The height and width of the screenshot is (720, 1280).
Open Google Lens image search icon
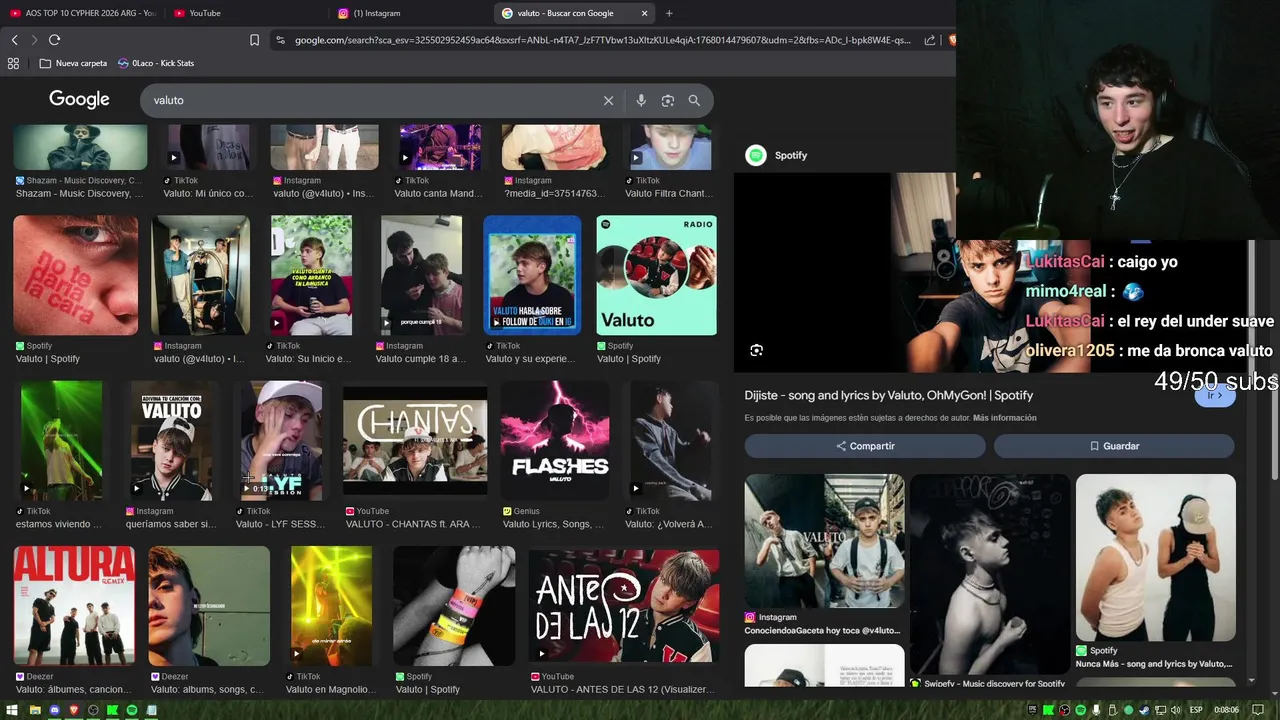coord(668,100)
